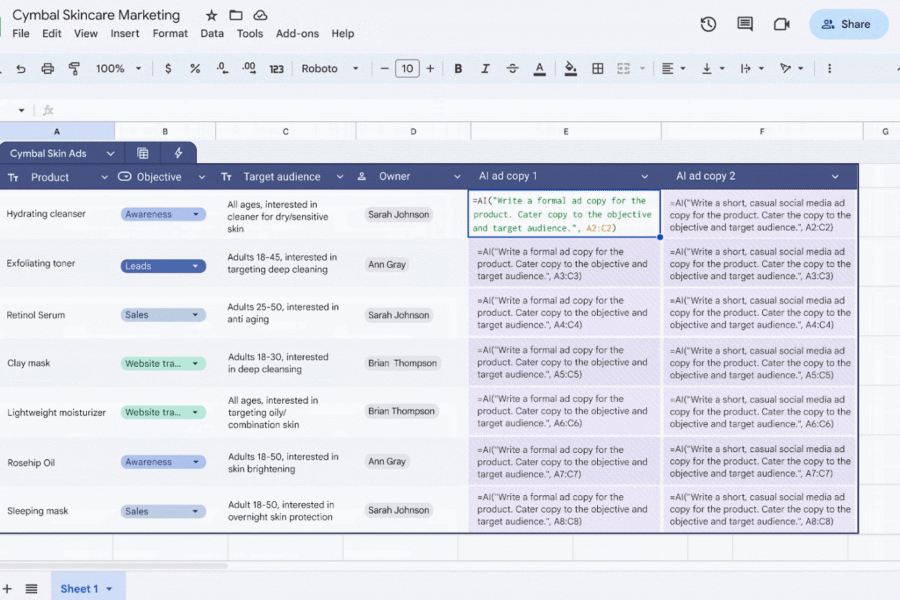The image size is (900, 600).
Task: Open Leads objective chip for Exfoliating toner
Action: coord(163,266)
